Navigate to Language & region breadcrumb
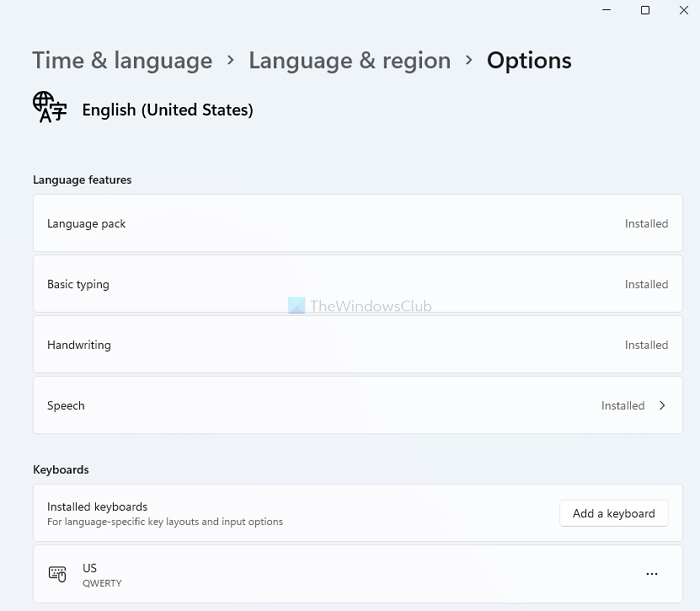 coord(349,60)
